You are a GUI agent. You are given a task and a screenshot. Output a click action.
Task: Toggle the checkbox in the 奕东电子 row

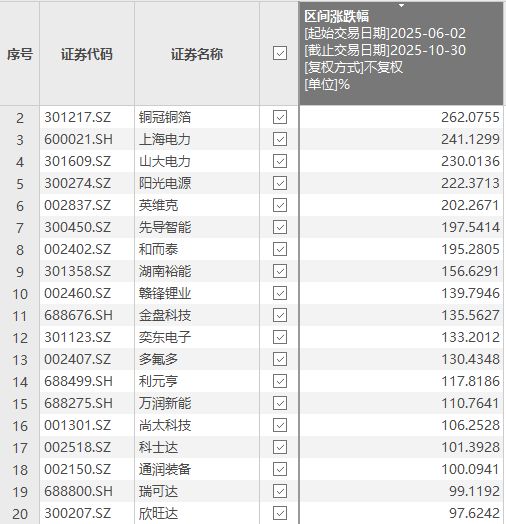(280, 337)
